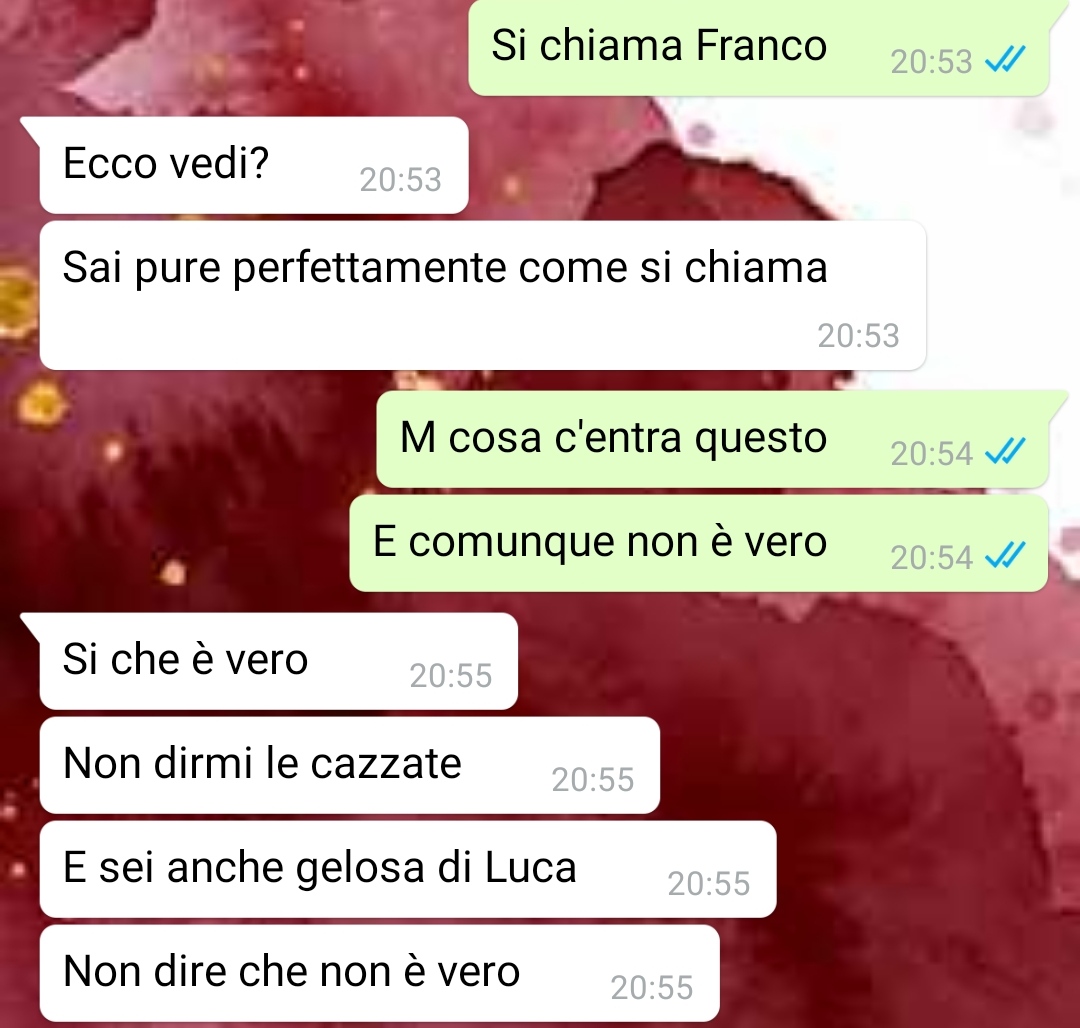Select the 'Ecco vedi?' message

point(254,165)
